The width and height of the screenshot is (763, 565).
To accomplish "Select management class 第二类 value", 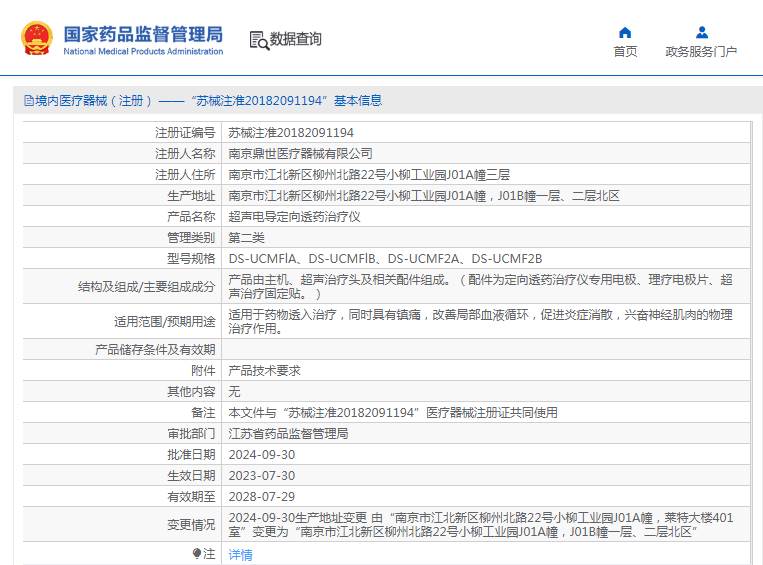I will [246, 237].
